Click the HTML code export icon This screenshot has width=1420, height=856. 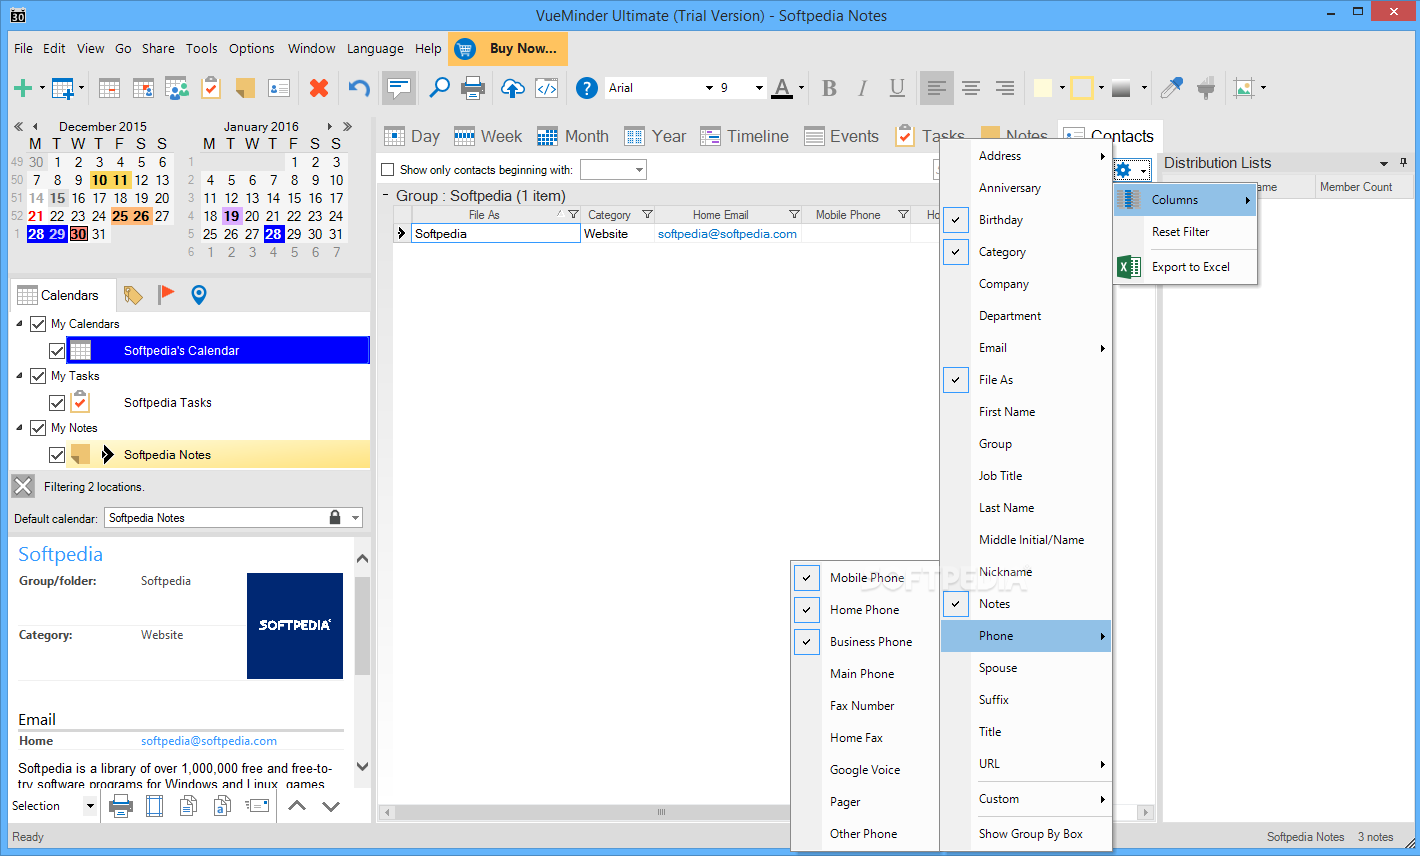click(x=547, y=88)
